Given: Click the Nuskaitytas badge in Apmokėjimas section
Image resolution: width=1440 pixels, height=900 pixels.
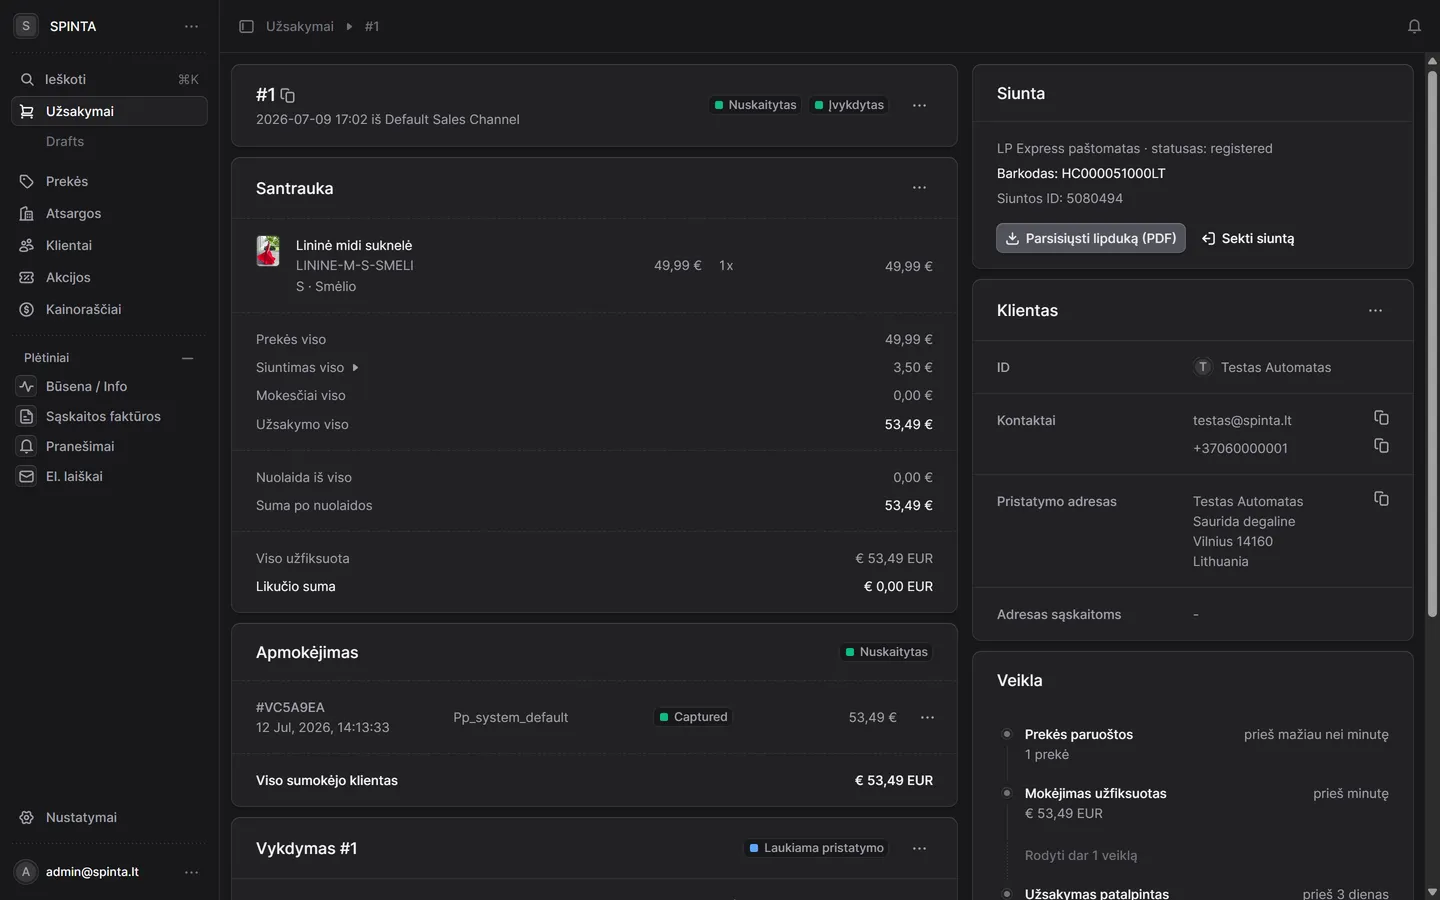Looking at the screenshot, I should coord(886,652).
